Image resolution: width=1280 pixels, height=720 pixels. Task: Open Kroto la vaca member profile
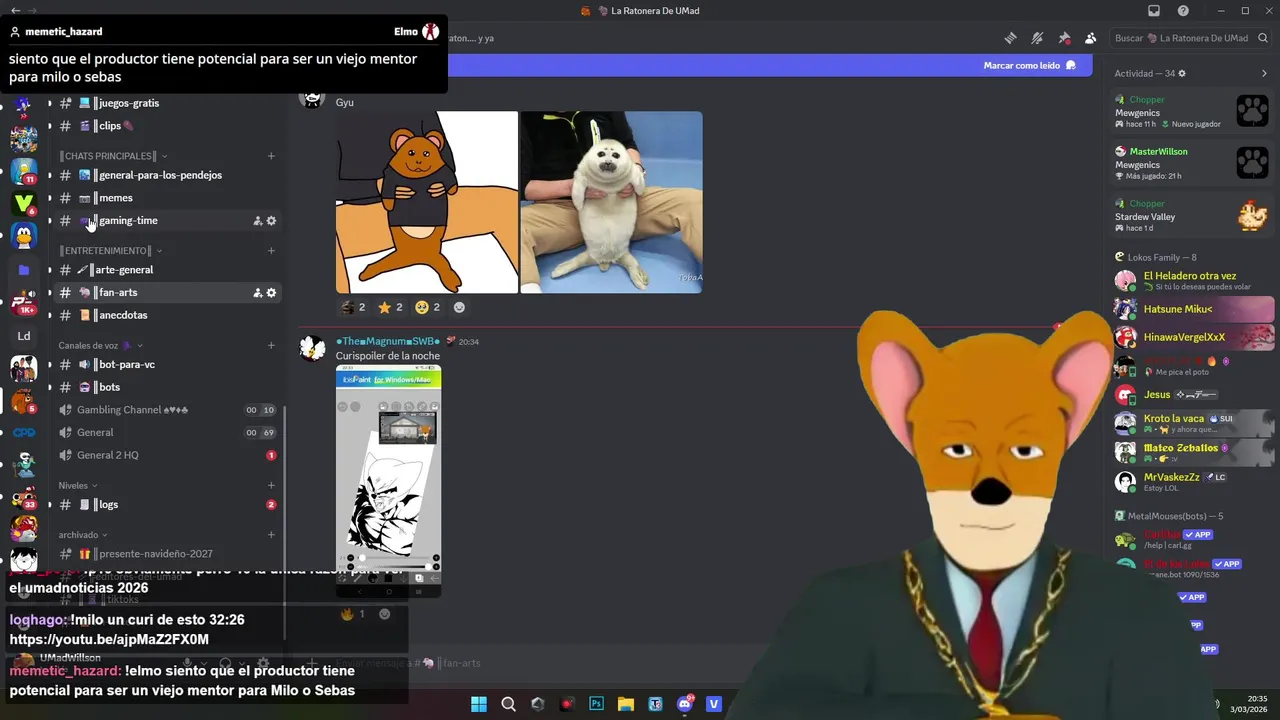pyautogui.click(x=1195, y=423)
